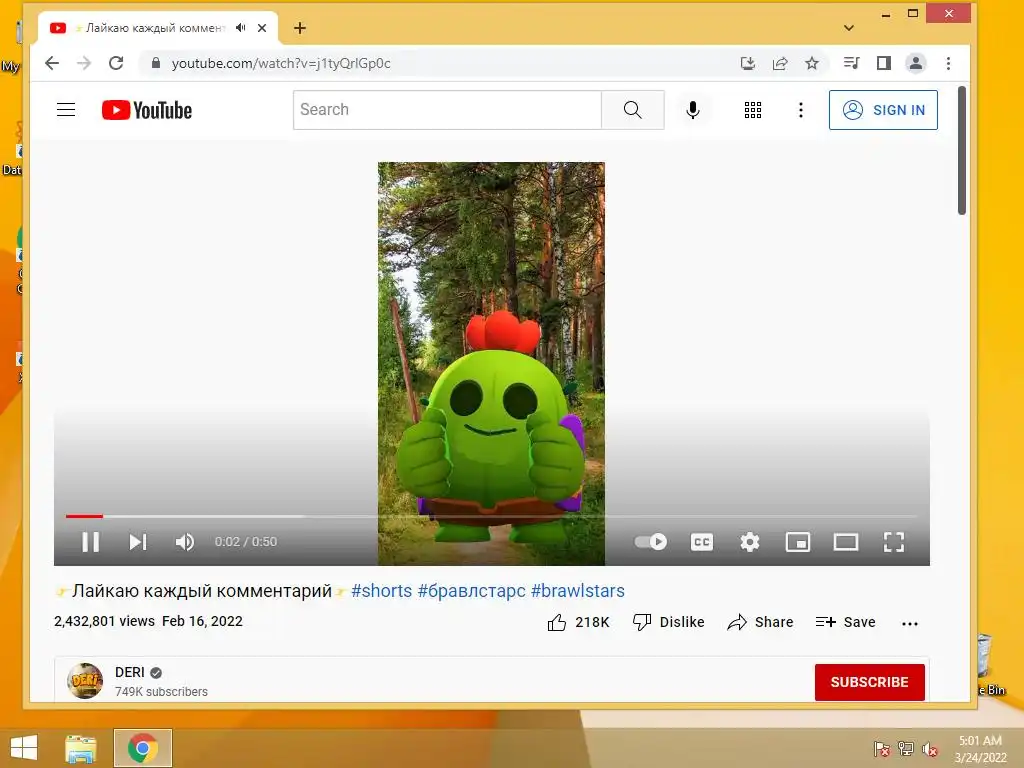Share this video
The width and height of the screenshot is (1024, 768).
(760, 622)
